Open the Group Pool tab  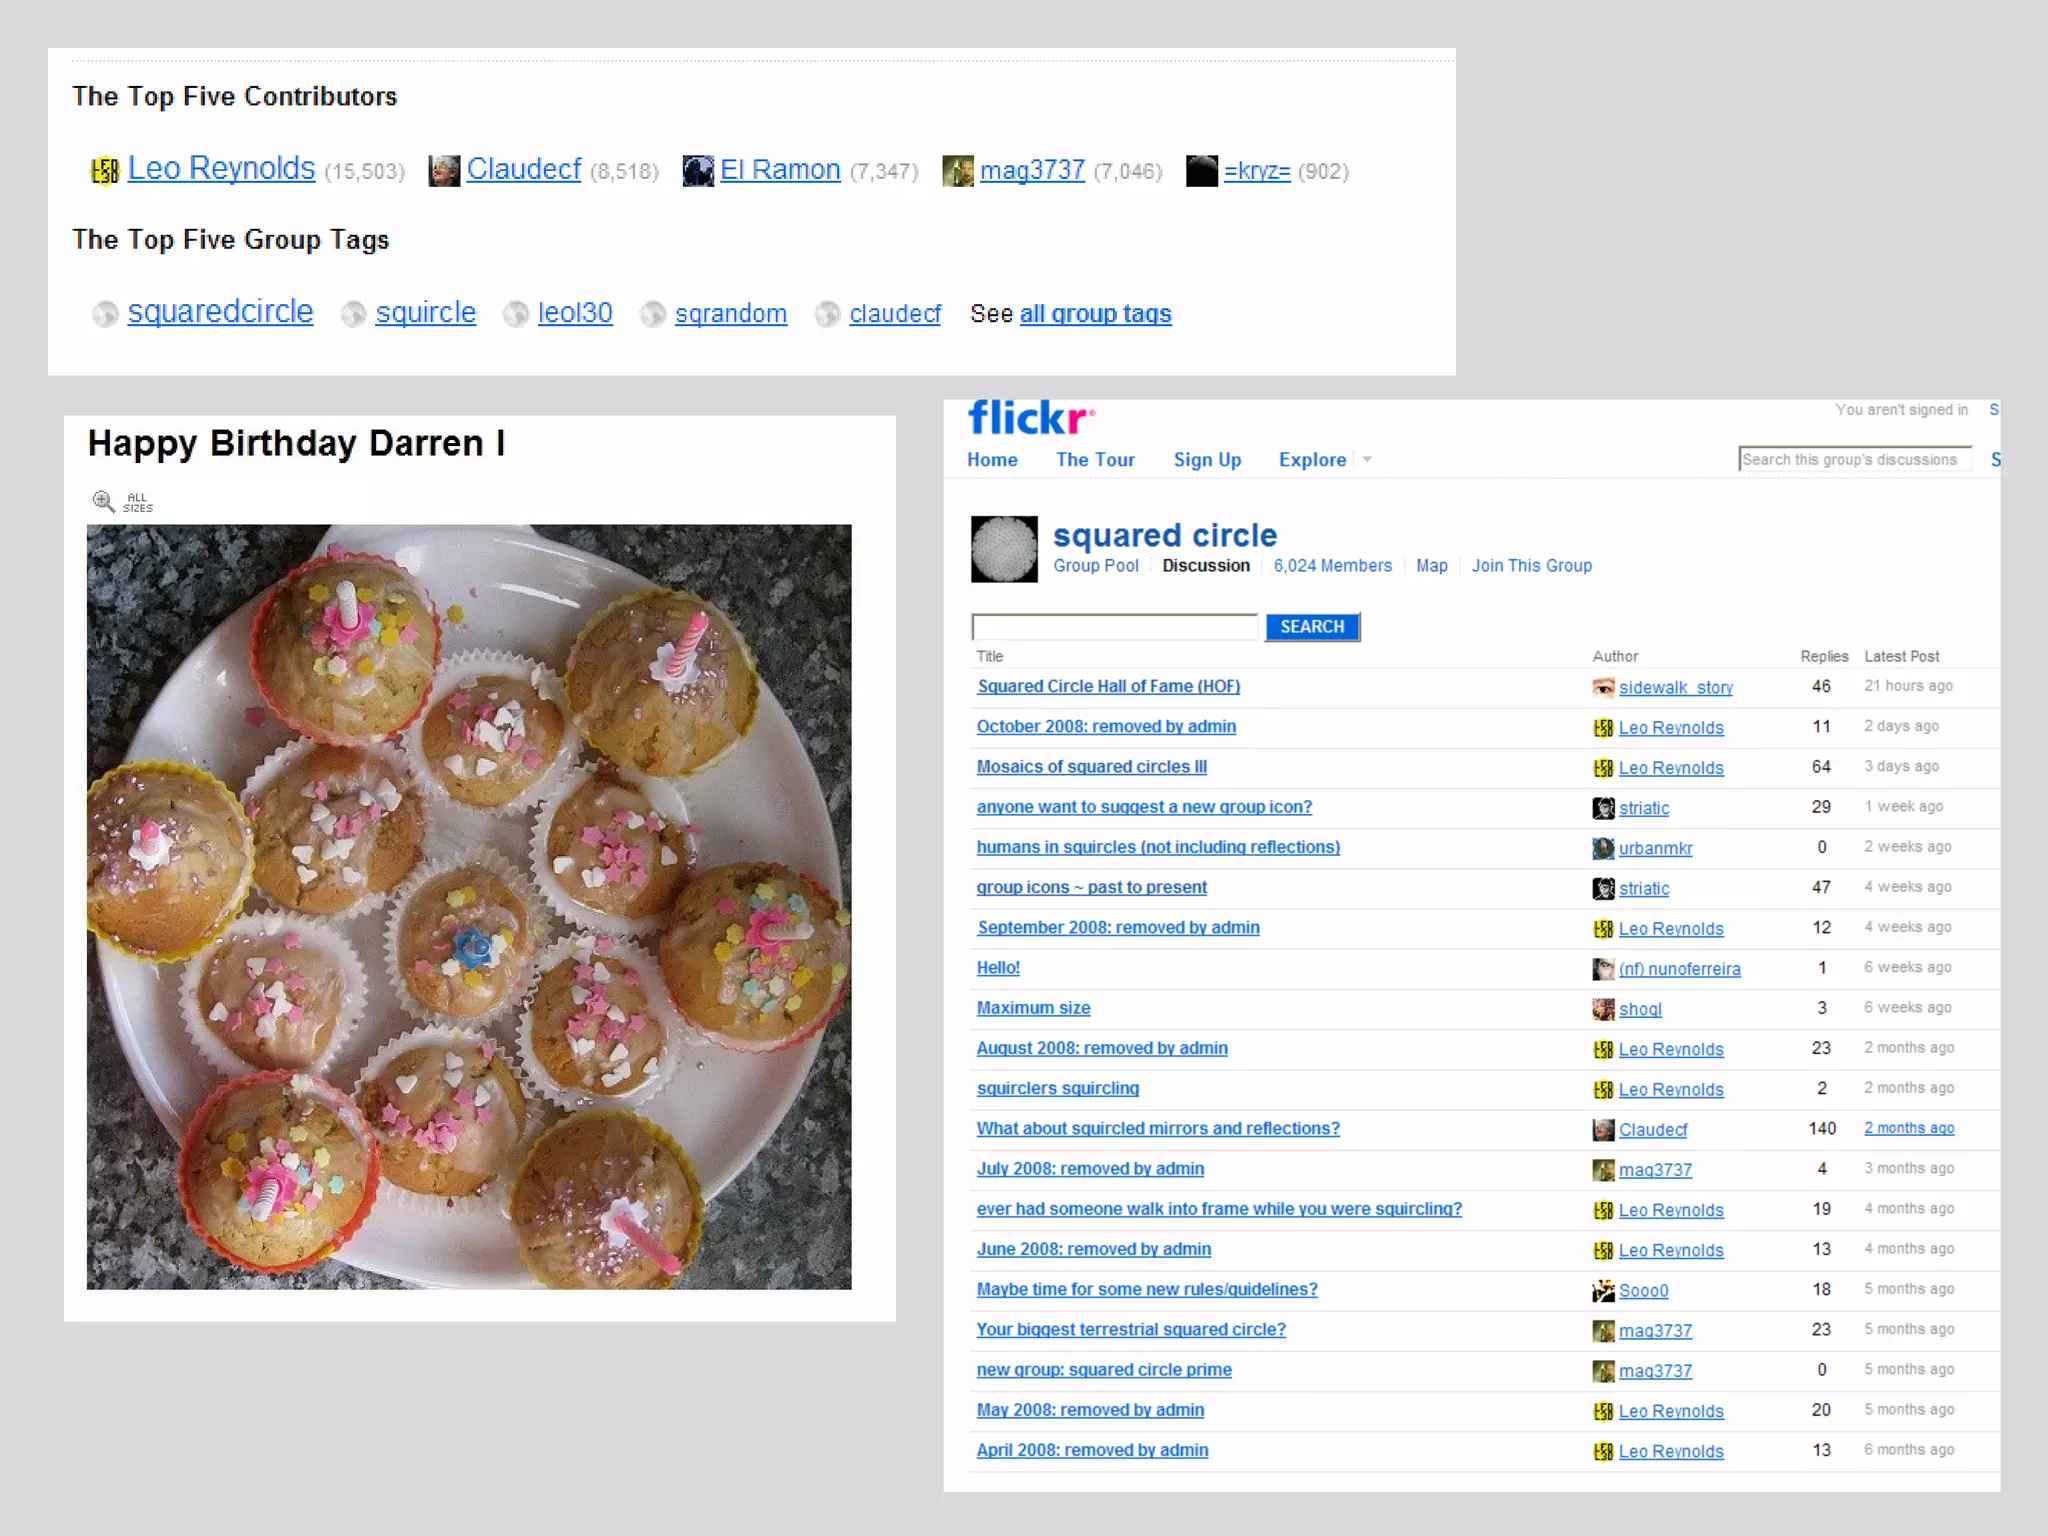(x=1095, y=566)
